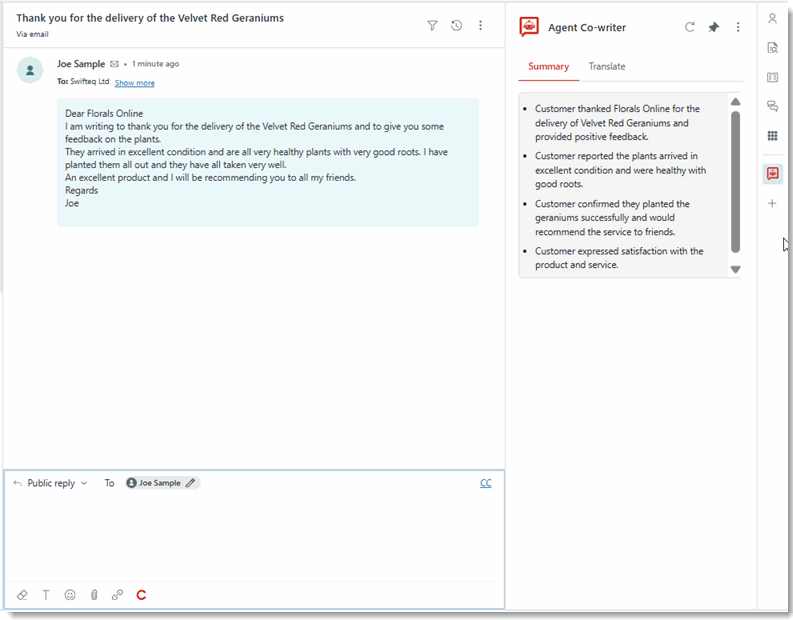Show ticket events history icon

[456, 25]
